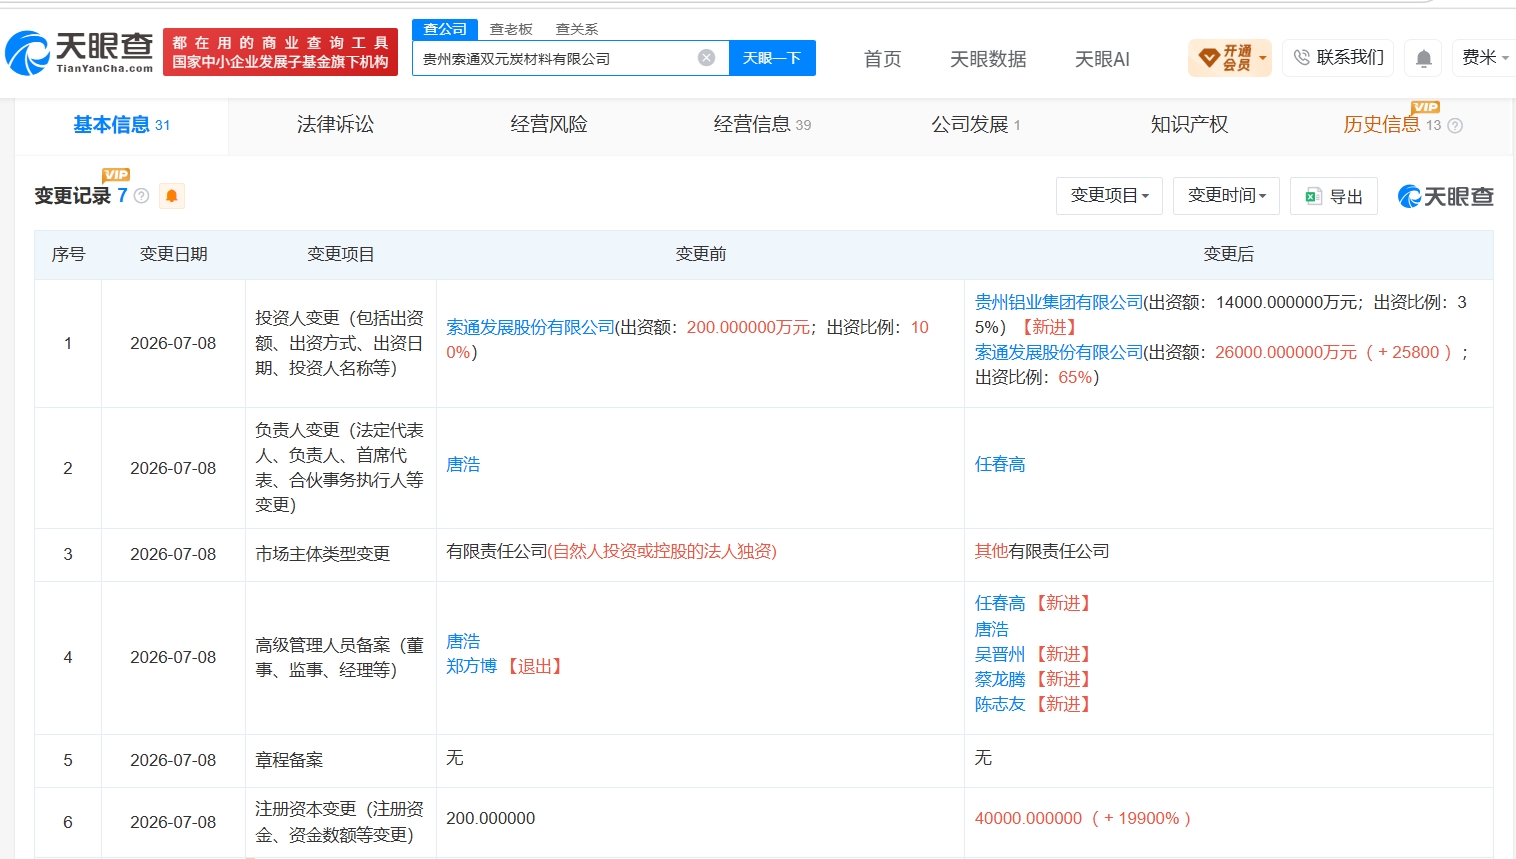Open 任春高 【新进】 link in row 4
Viewport: 1516px width, 859px height.
(x=1000, y=603)
